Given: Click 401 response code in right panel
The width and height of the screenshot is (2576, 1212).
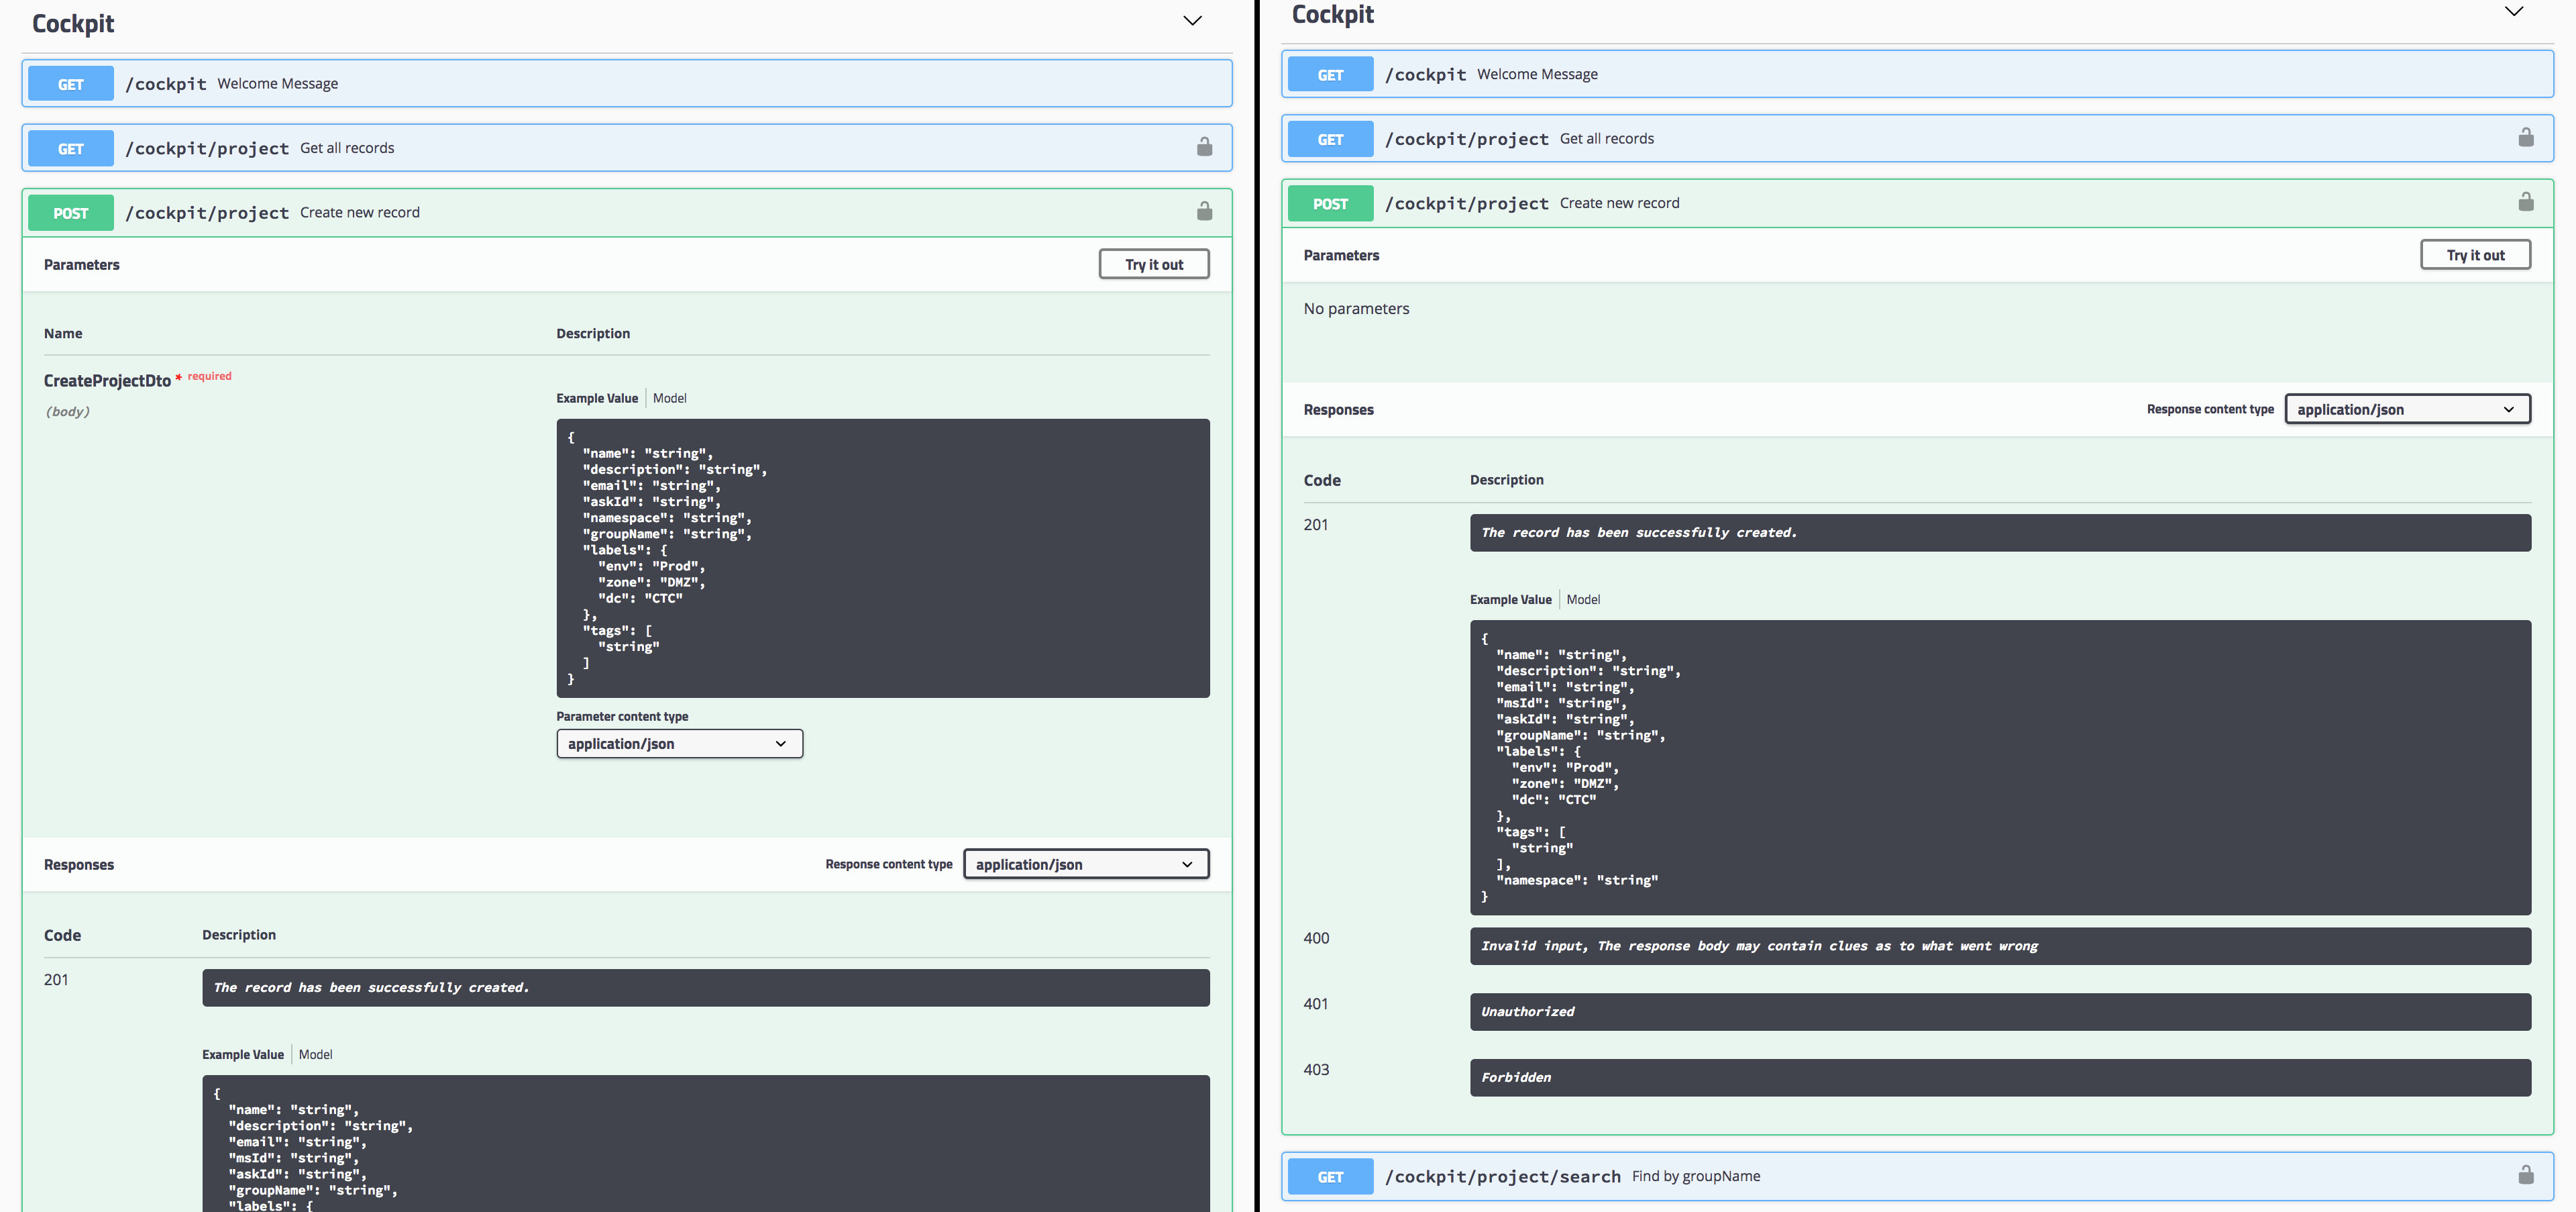Looking at the screenshot, I should tap(1316, 1004).
